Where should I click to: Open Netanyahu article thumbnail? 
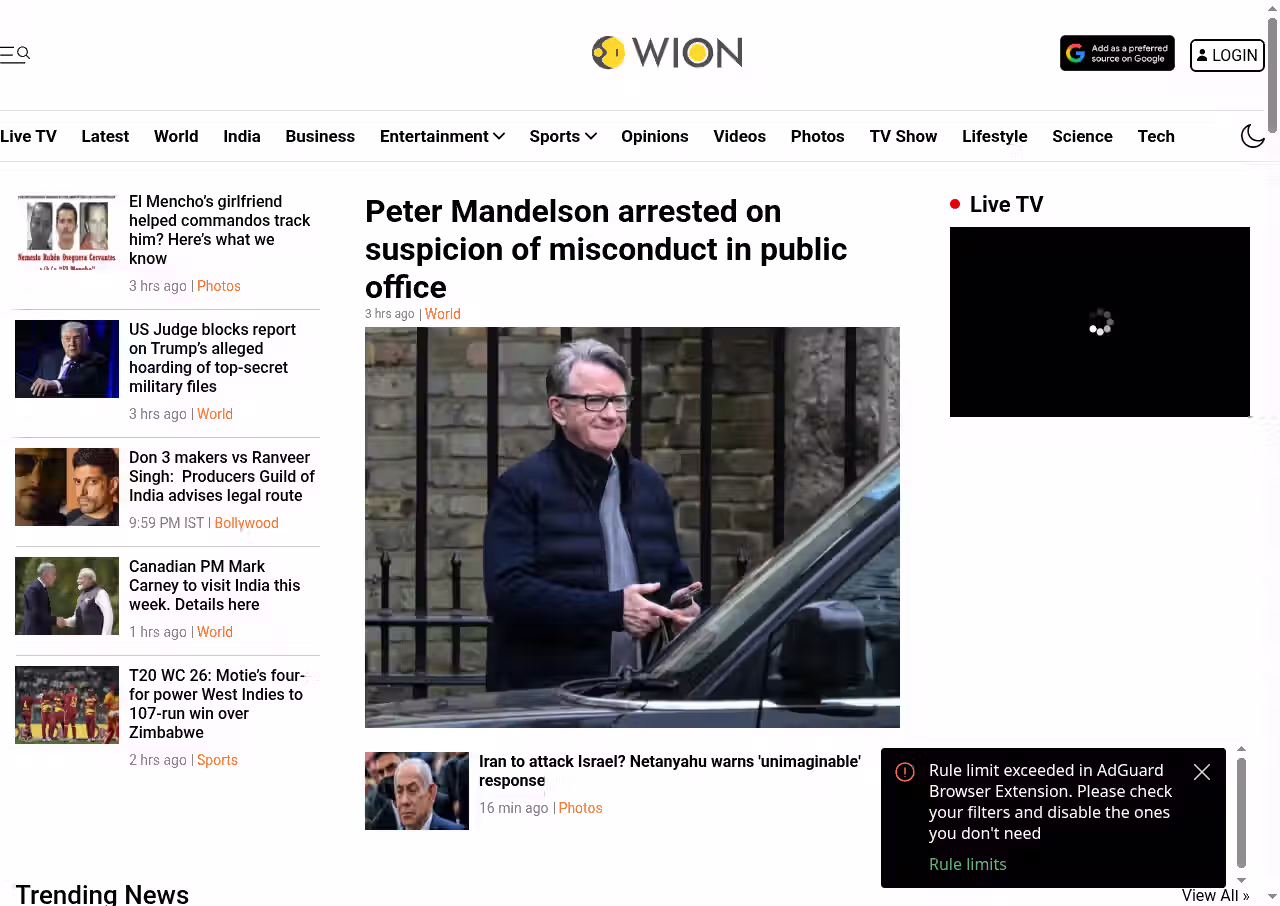417,791
